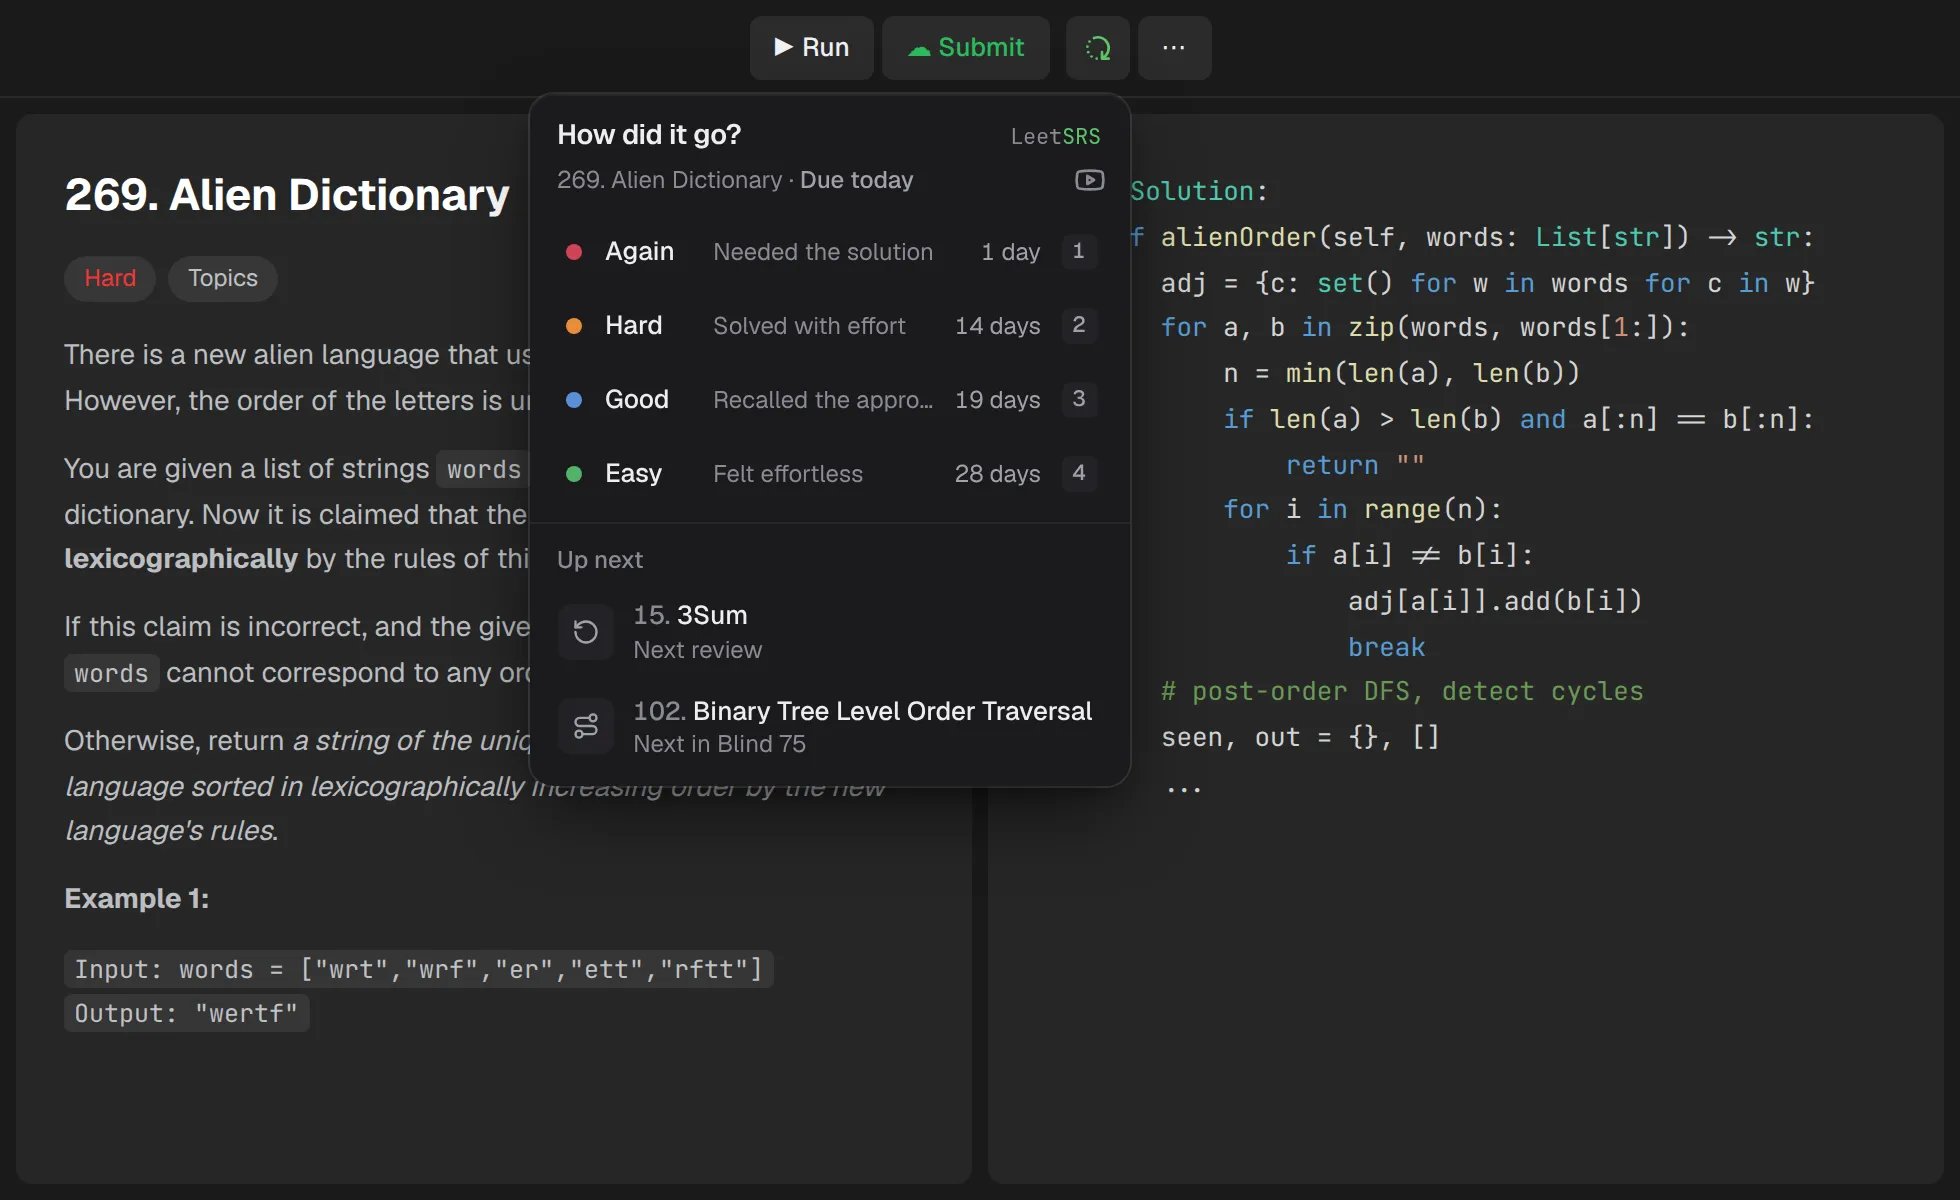Click the 'adj[a[i]].add(b[i])' code line
Screen dimensions: 1960x1200
(1495, 601)
